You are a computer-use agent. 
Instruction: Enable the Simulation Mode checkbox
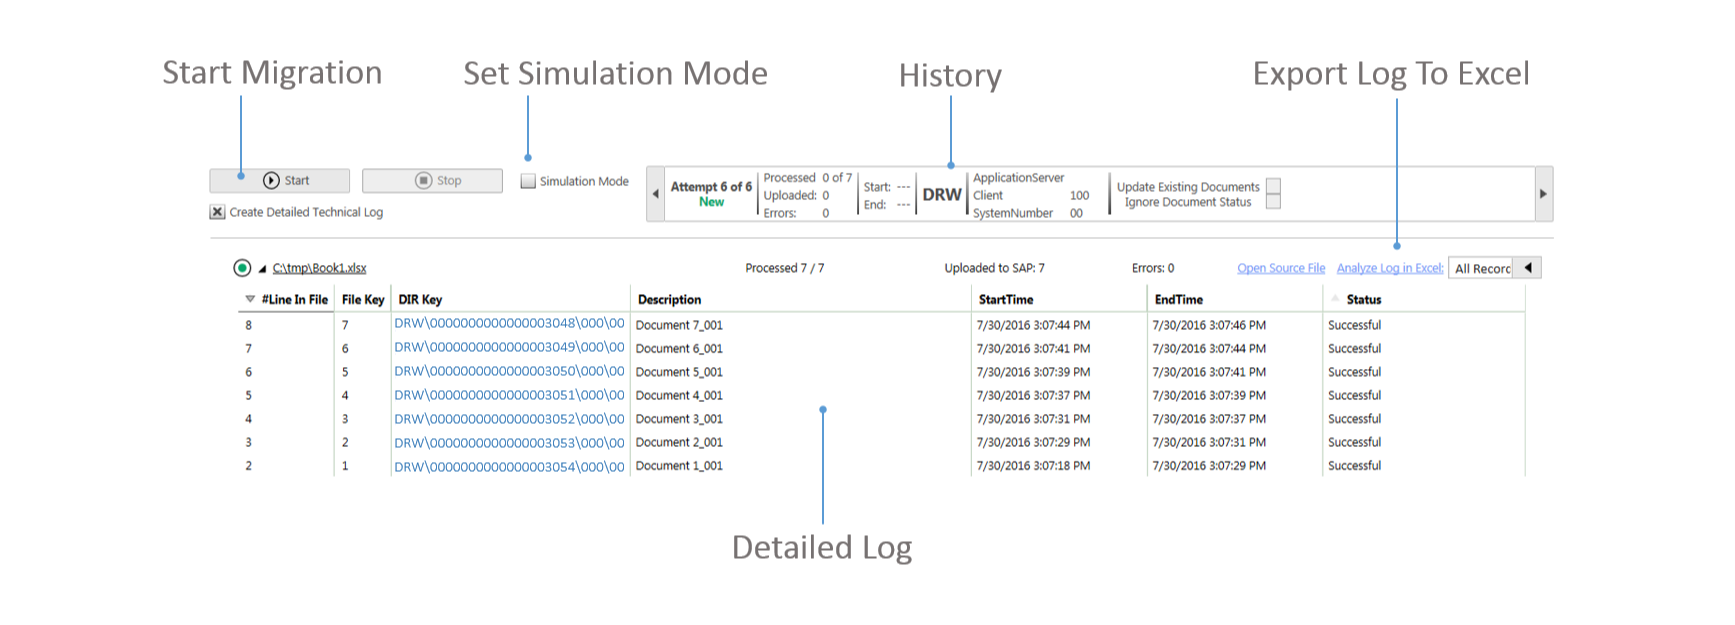[x=528, y=181]
